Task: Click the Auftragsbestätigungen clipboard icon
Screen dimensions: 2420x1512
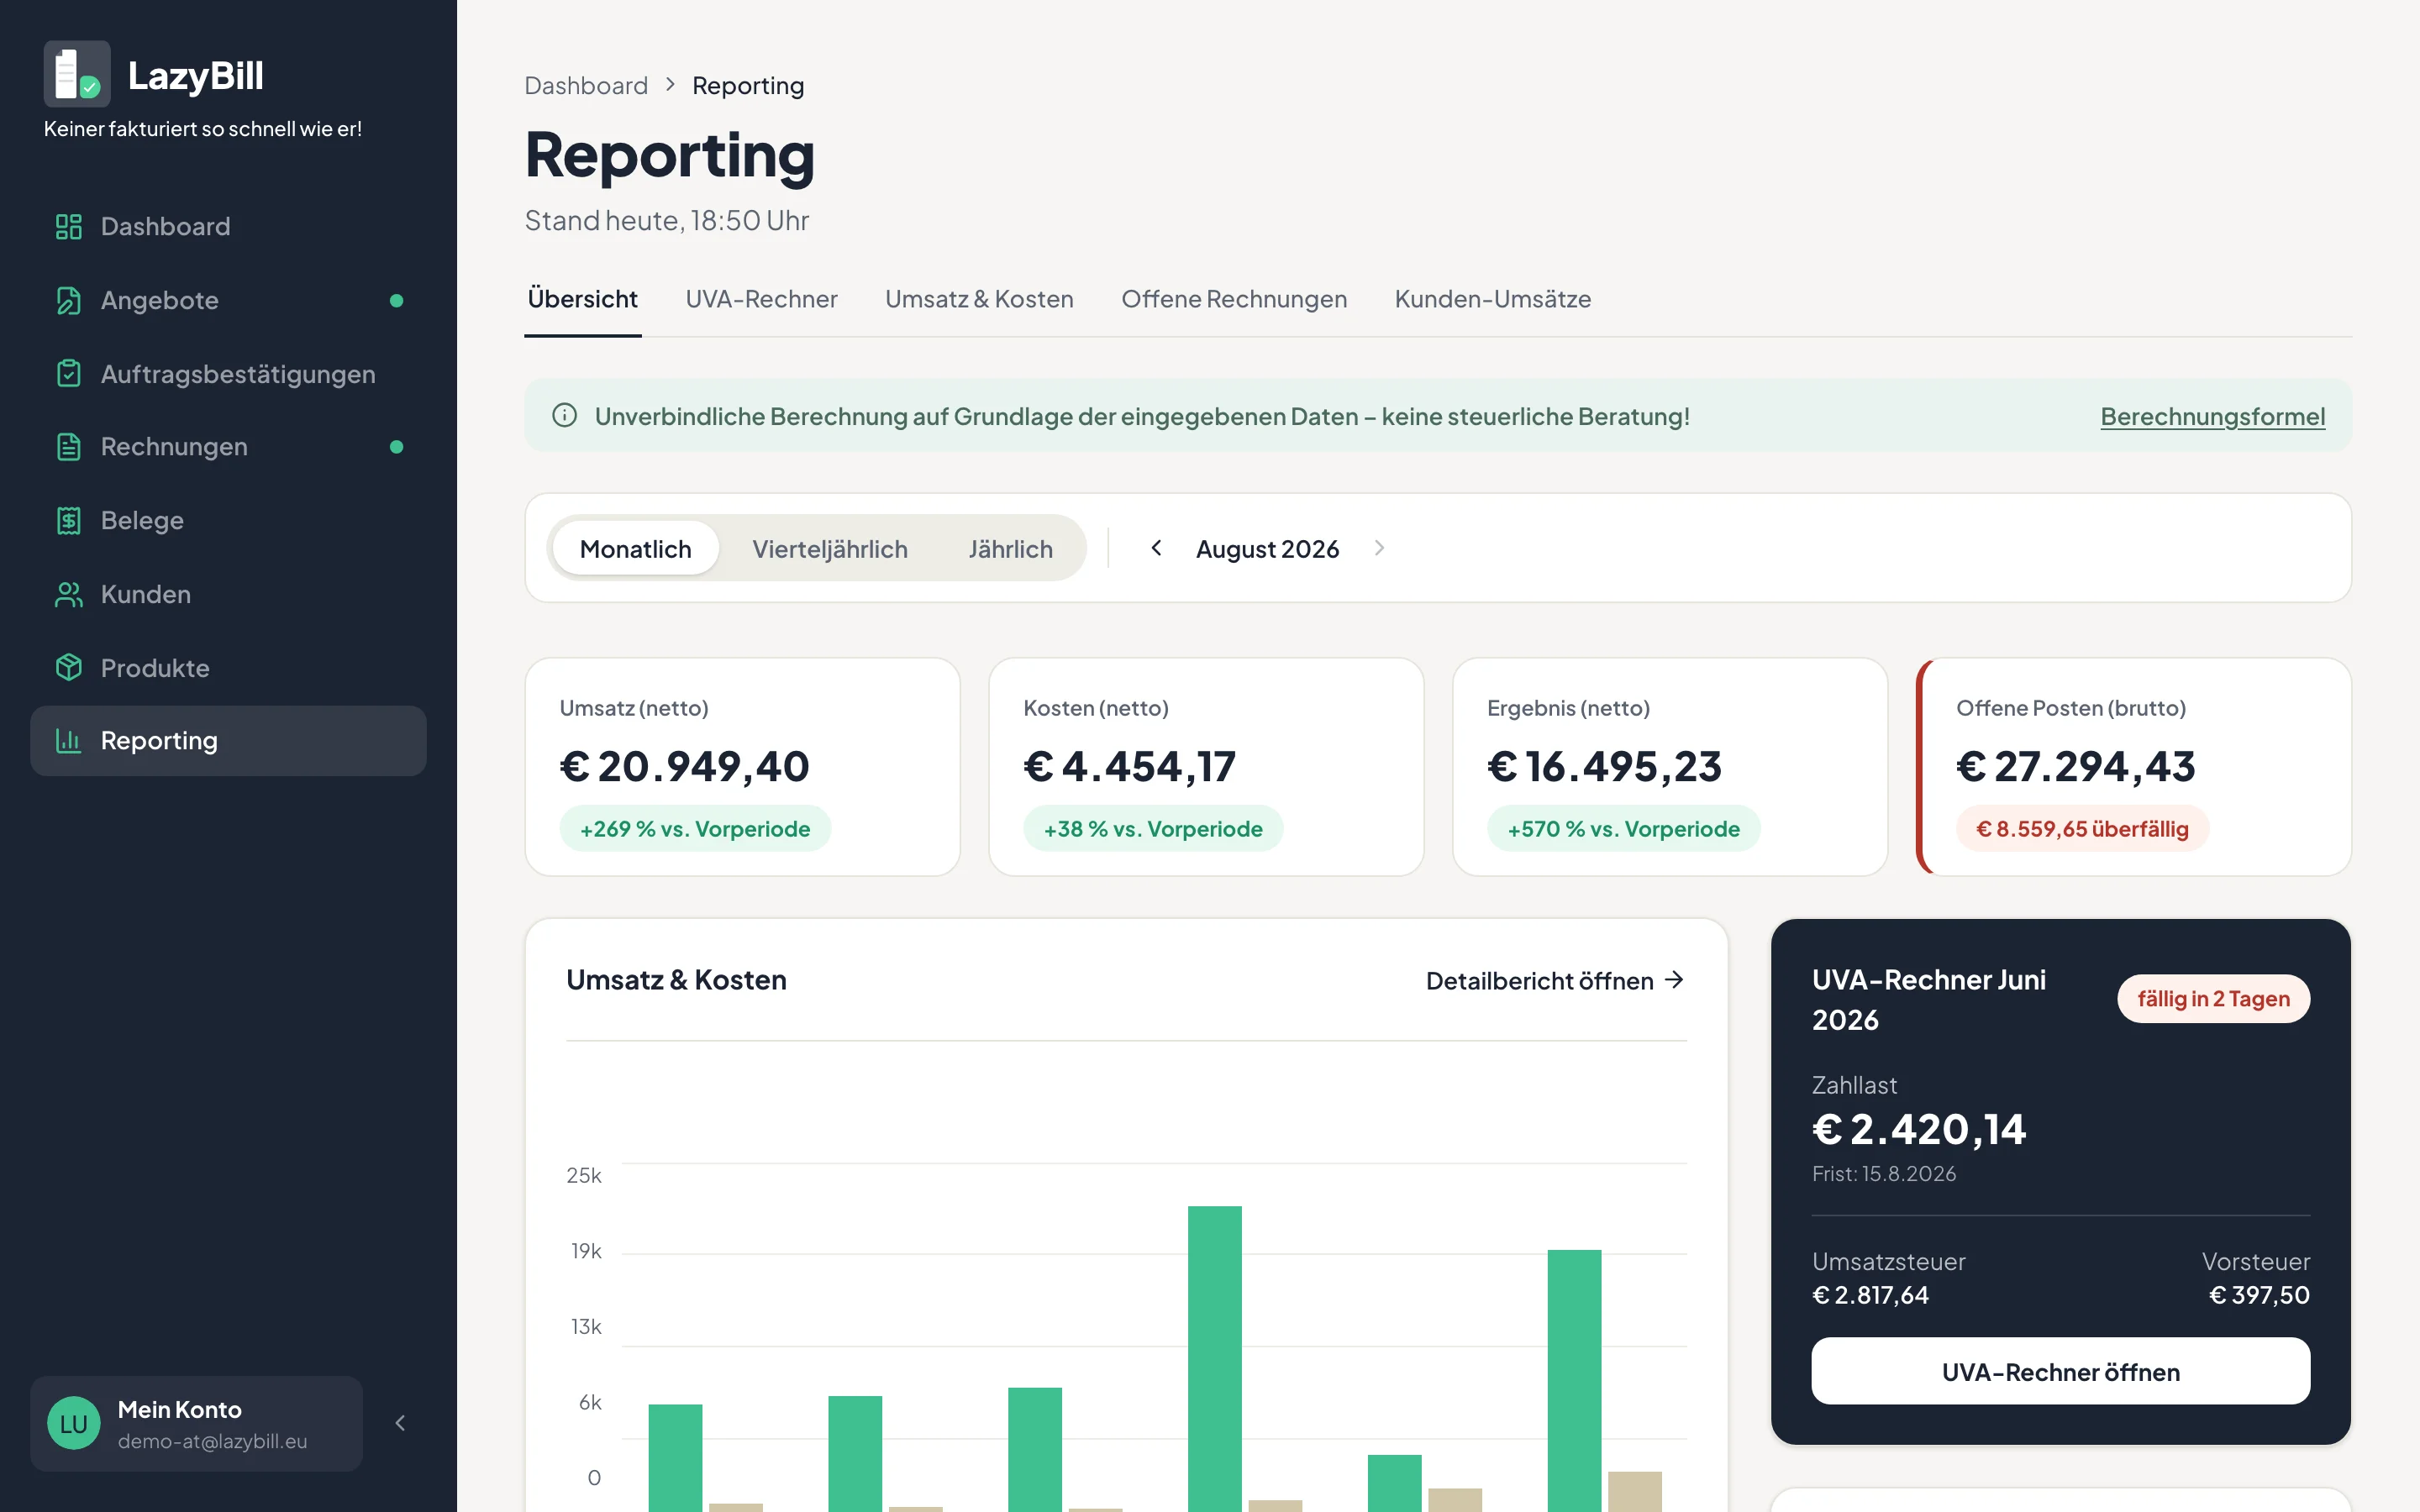Action: click(x=68, y=373)
